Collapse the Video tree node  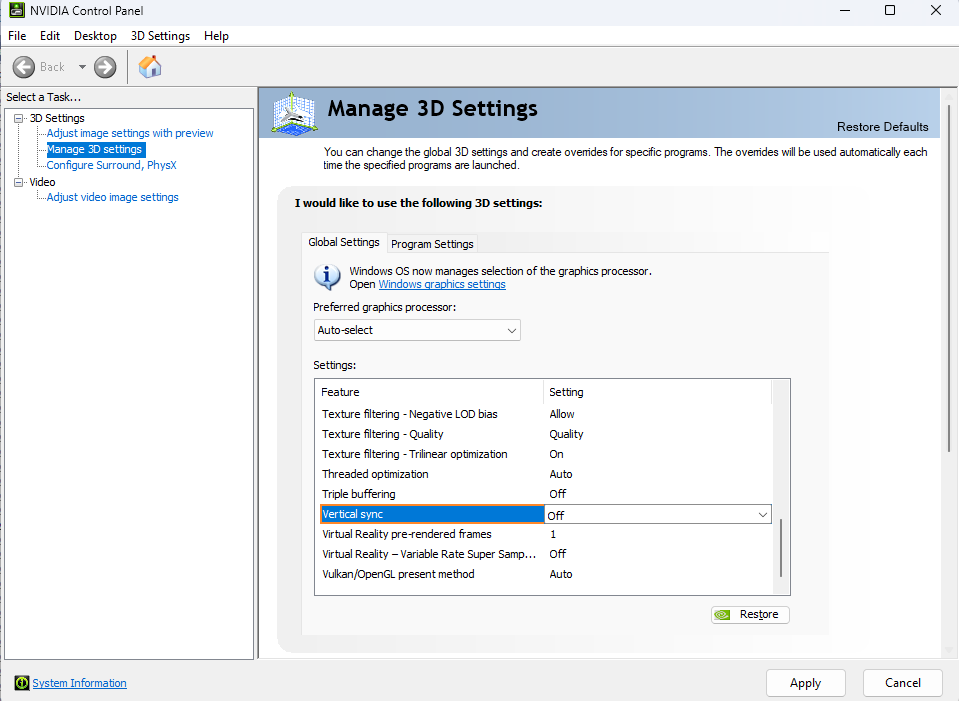[x=18, y=182]
